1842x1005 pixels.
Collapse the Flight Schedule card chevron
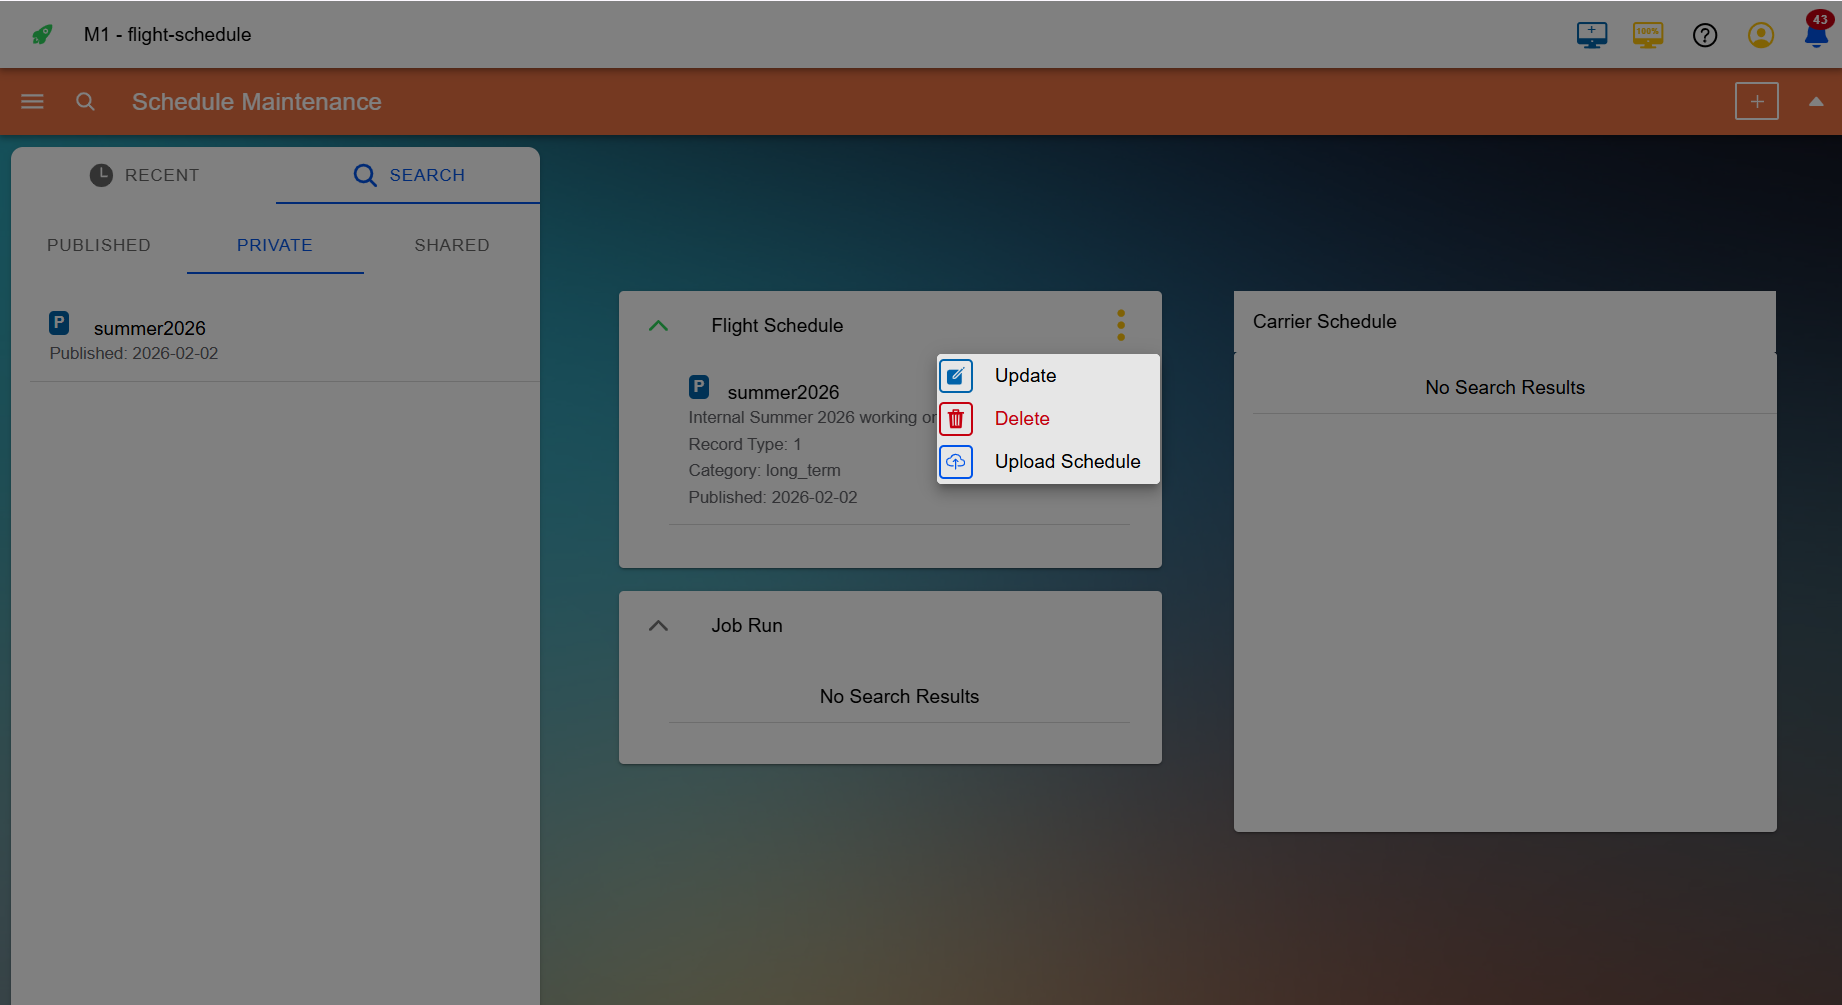coord(658,325)
